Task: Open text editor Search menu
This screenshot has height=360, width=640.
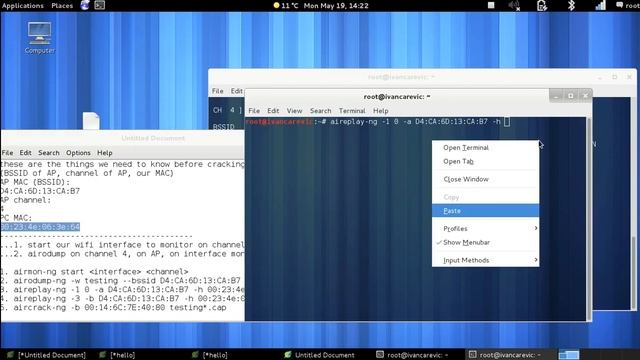Action: pyautogui.click(x=49, y=153)
